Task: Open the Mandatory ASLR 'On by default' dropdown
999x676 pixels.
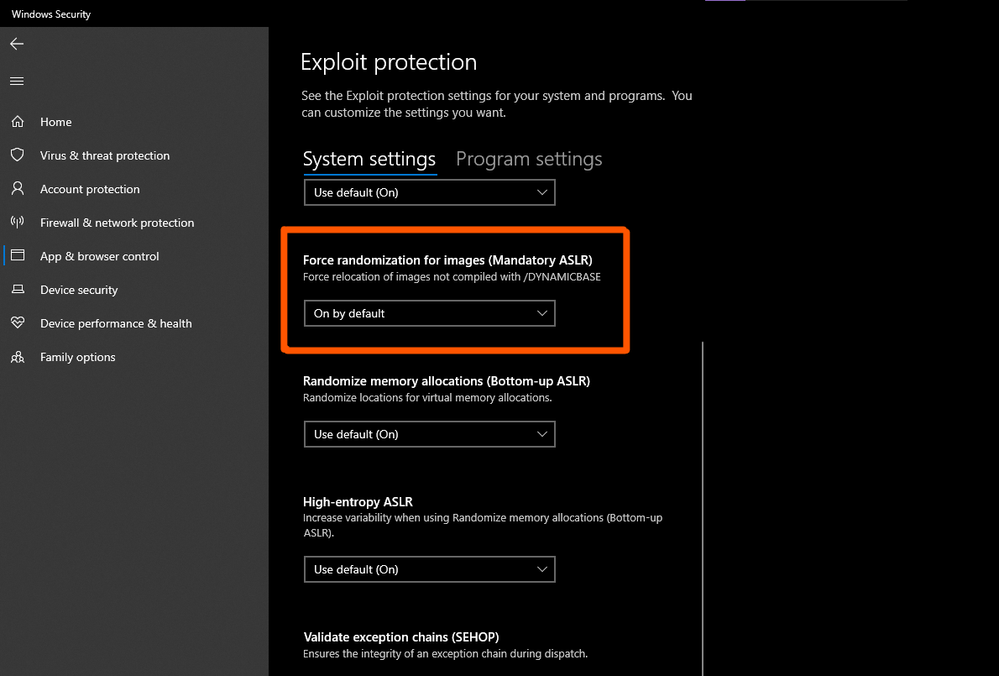Action: click(429, 313)
